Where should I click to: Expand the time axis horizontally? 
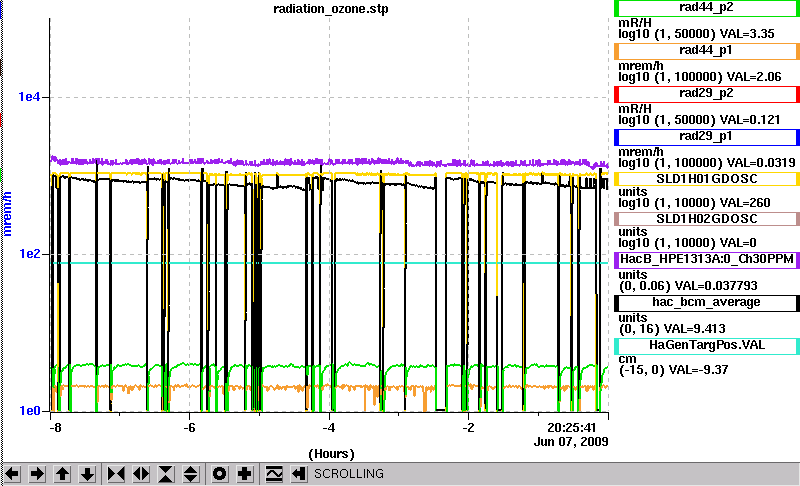[x=141, y=474]
